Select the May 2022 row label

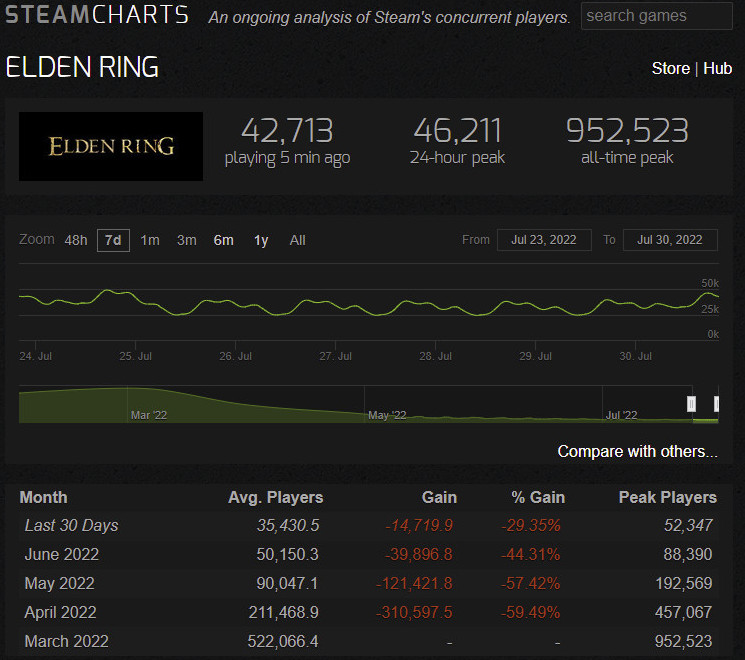click(59, 583)
